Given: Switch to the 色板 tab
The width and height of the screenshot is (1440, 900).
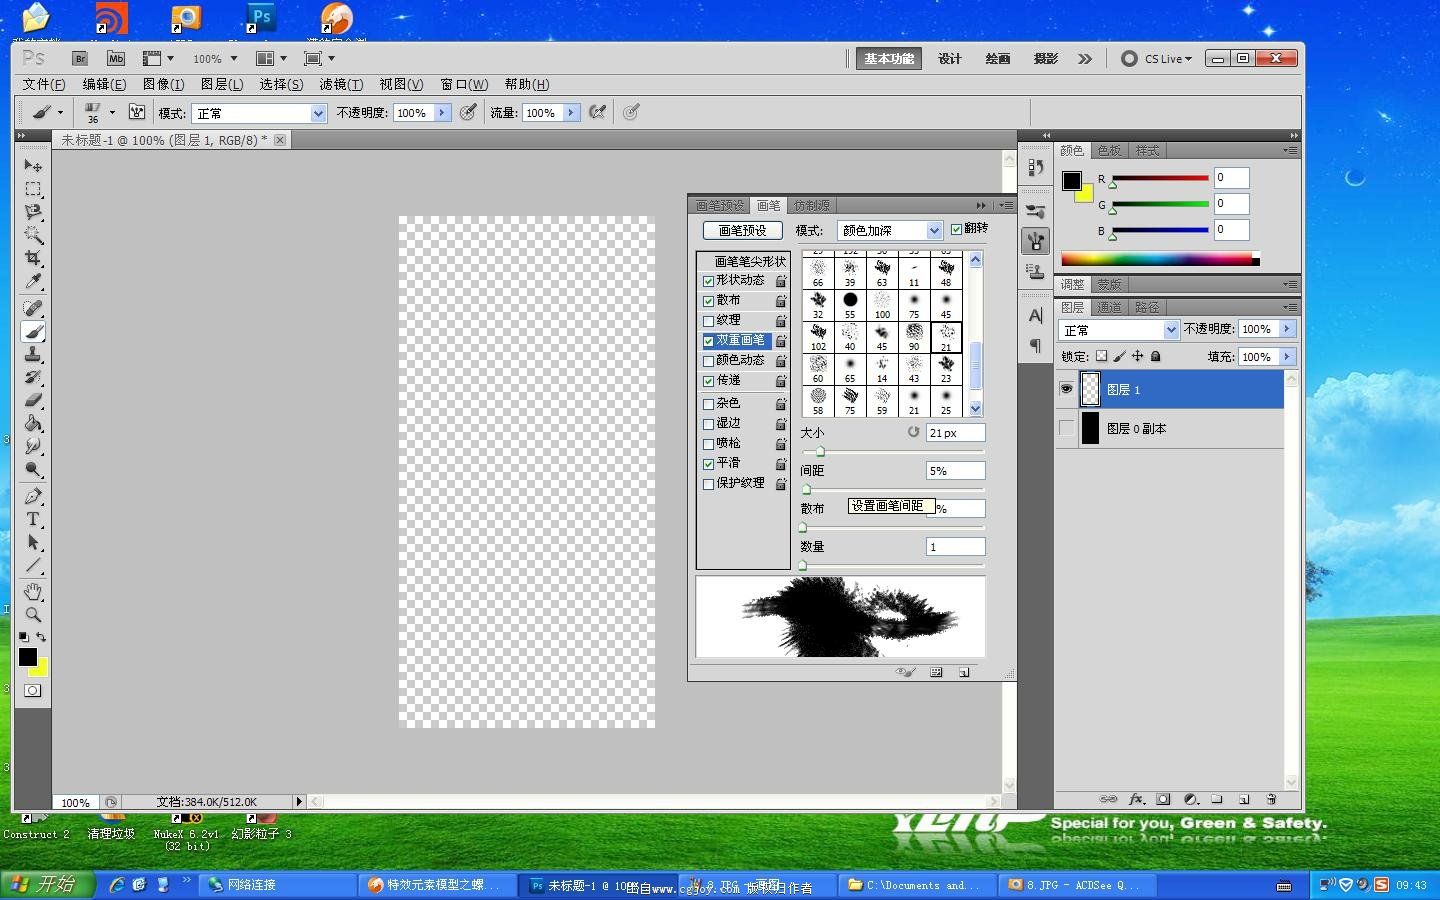Looking at the screenshot, I should [1109, 150].
